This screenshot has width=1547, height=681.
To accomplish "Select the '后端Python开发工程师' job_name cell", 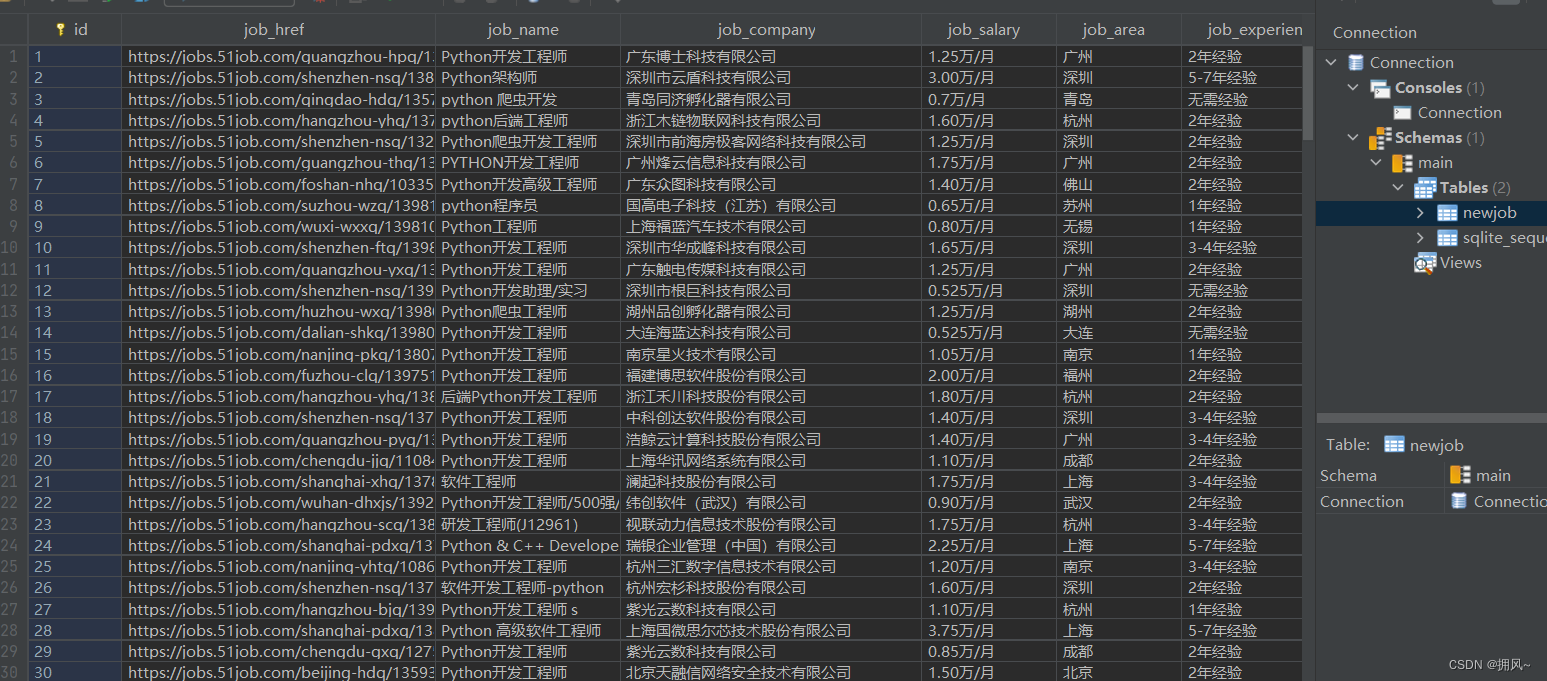I will [x=528, y=397].
